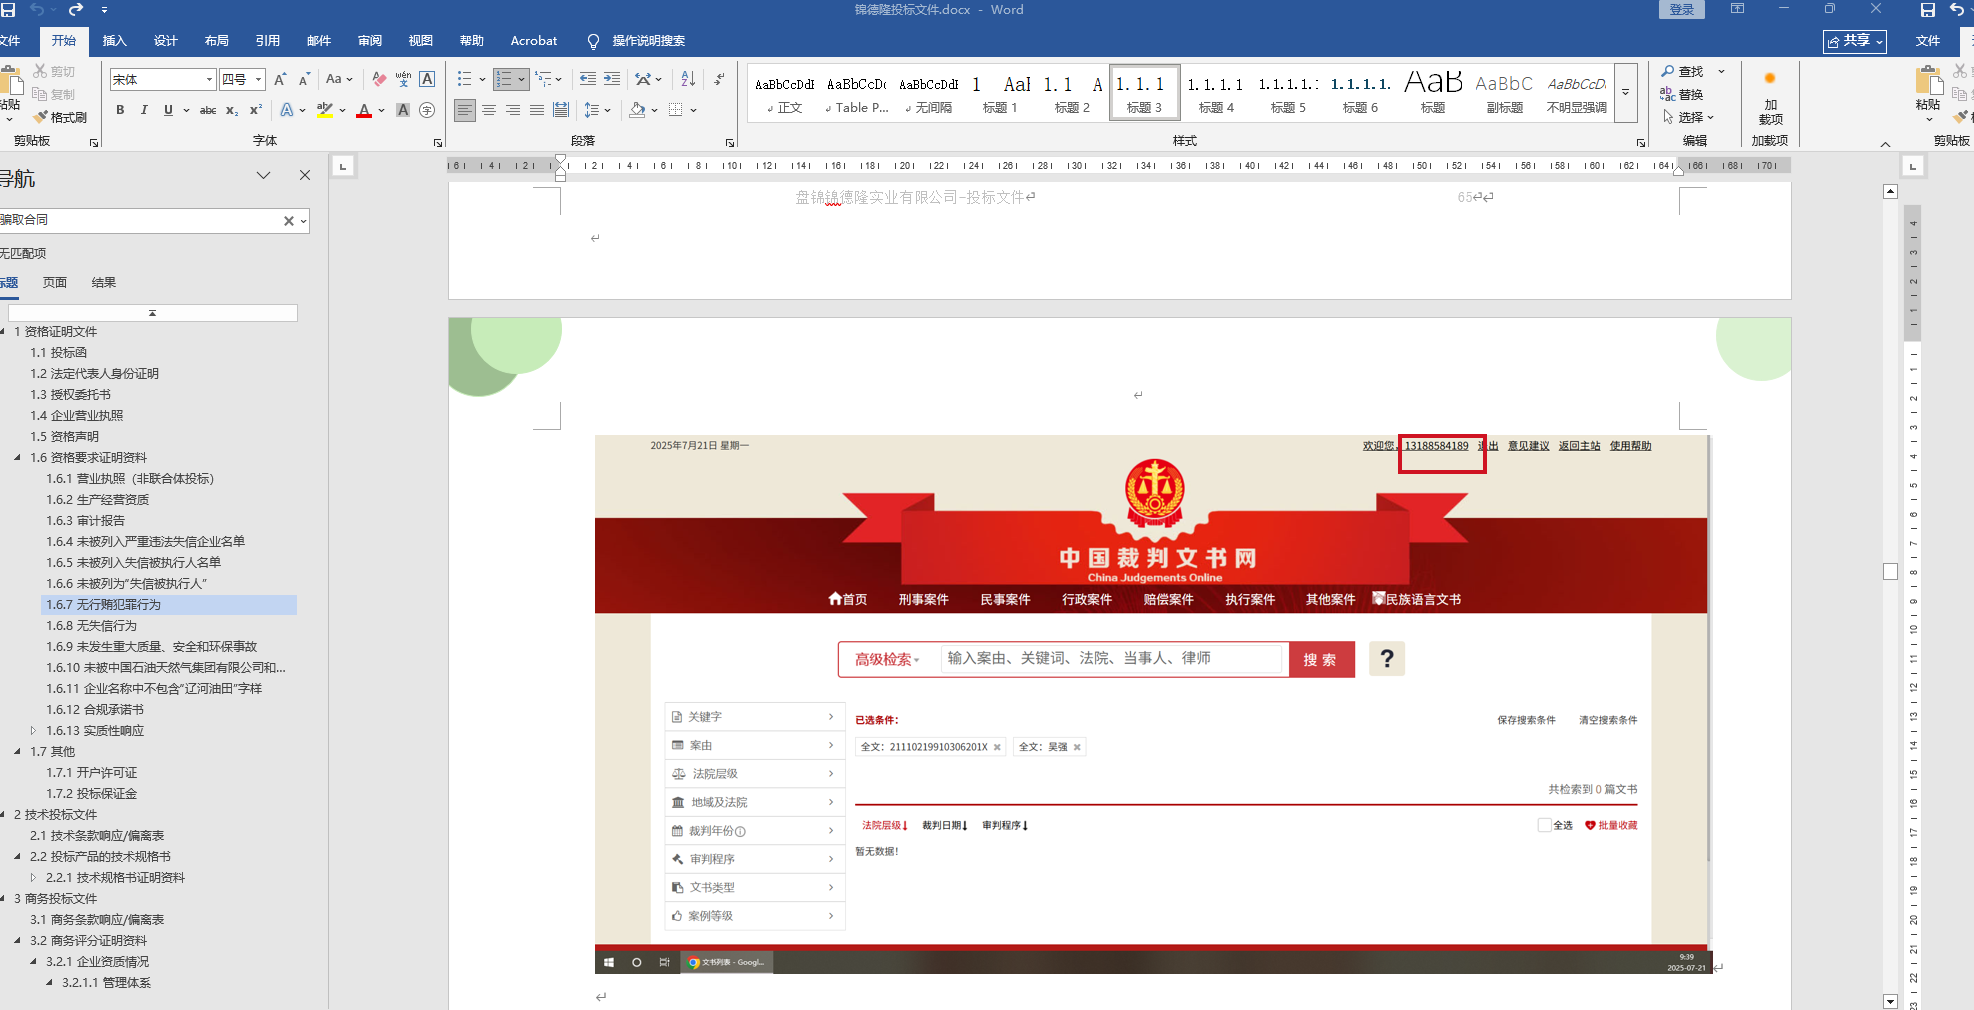Open phonetic guide (wén) tool
The height and width of the screenshot is (1010, 1974).
tap(403, 79)
